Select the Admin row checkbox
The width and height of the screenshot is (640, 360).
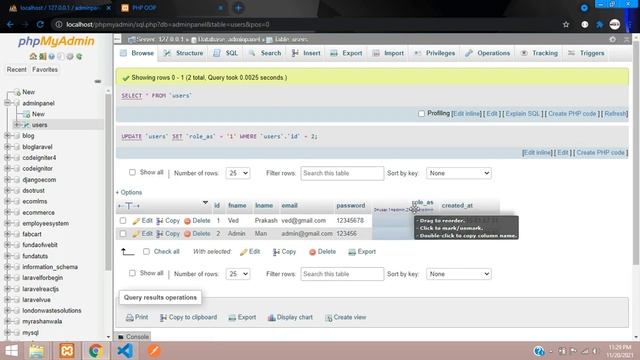coord(123,234)
